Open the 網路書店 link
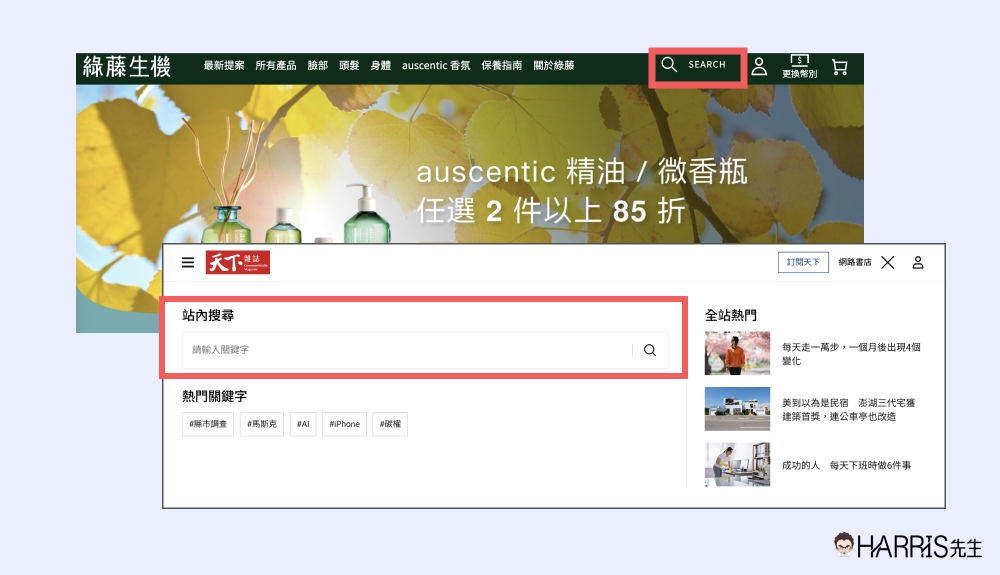Viewport: 1000px width, 575px height. click(854, 262)
